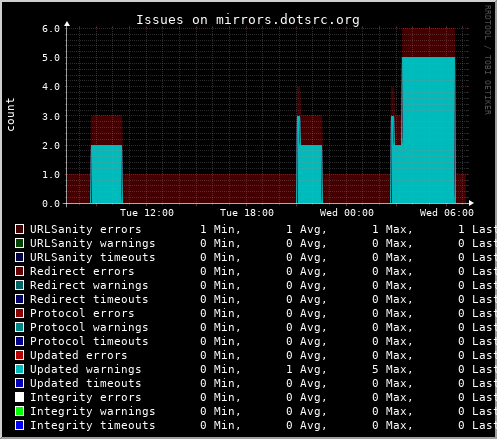497x439 pixels.
Task: Click the Tue 12:00 time axis label
Action: (147, 213)
